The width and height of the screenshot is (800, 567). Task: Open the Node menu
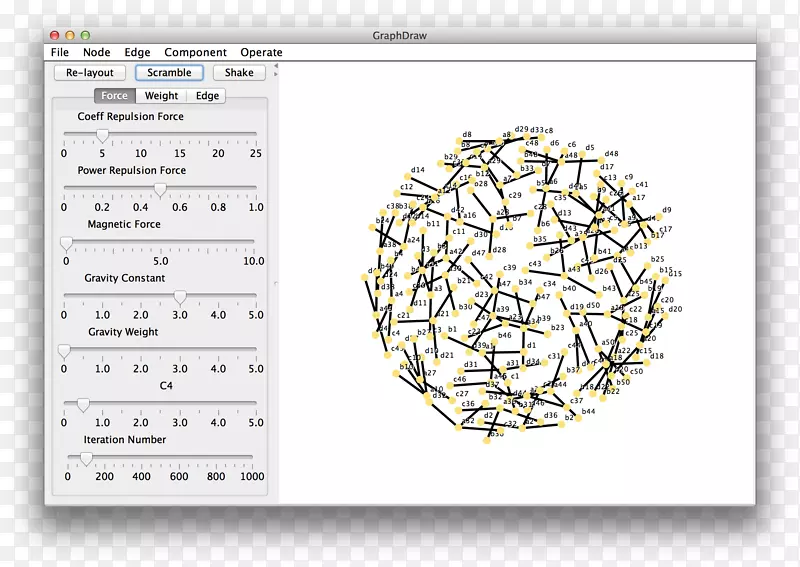point(97,52)
